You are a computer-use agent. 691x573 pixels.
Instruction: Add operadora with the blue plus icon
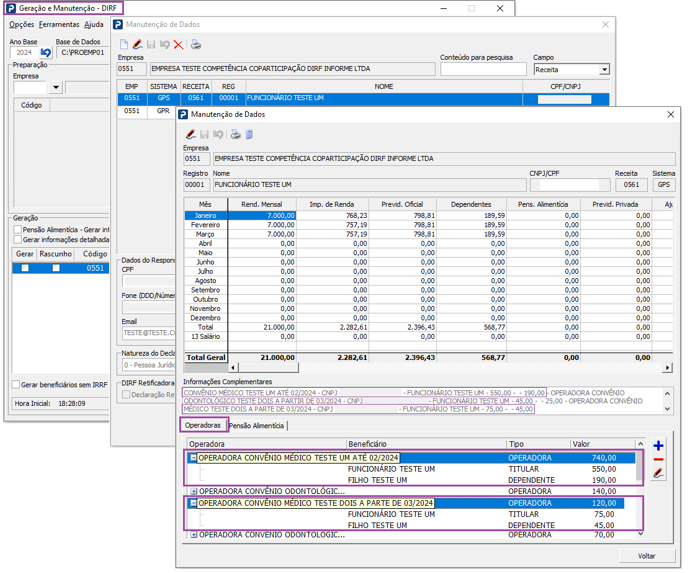point(658,446)
